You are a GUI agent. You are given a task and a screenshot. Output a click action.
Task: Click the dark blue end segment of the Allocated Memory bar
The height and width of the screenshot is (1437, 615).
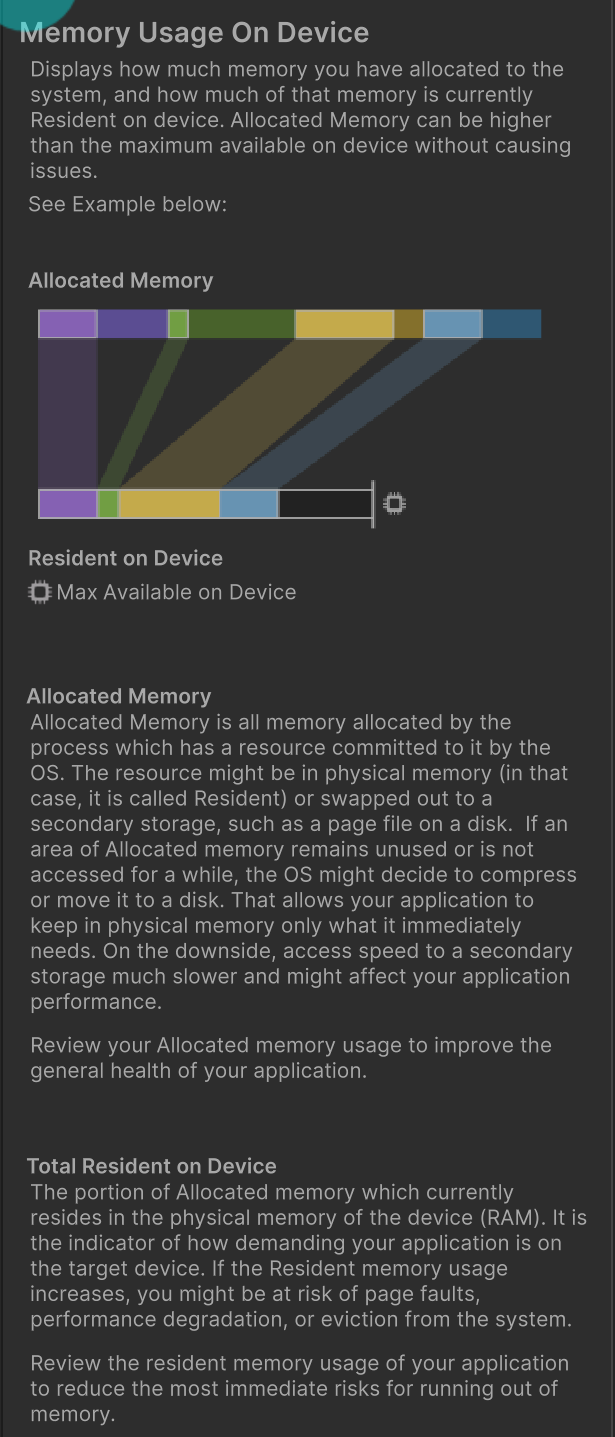point(512,324)
